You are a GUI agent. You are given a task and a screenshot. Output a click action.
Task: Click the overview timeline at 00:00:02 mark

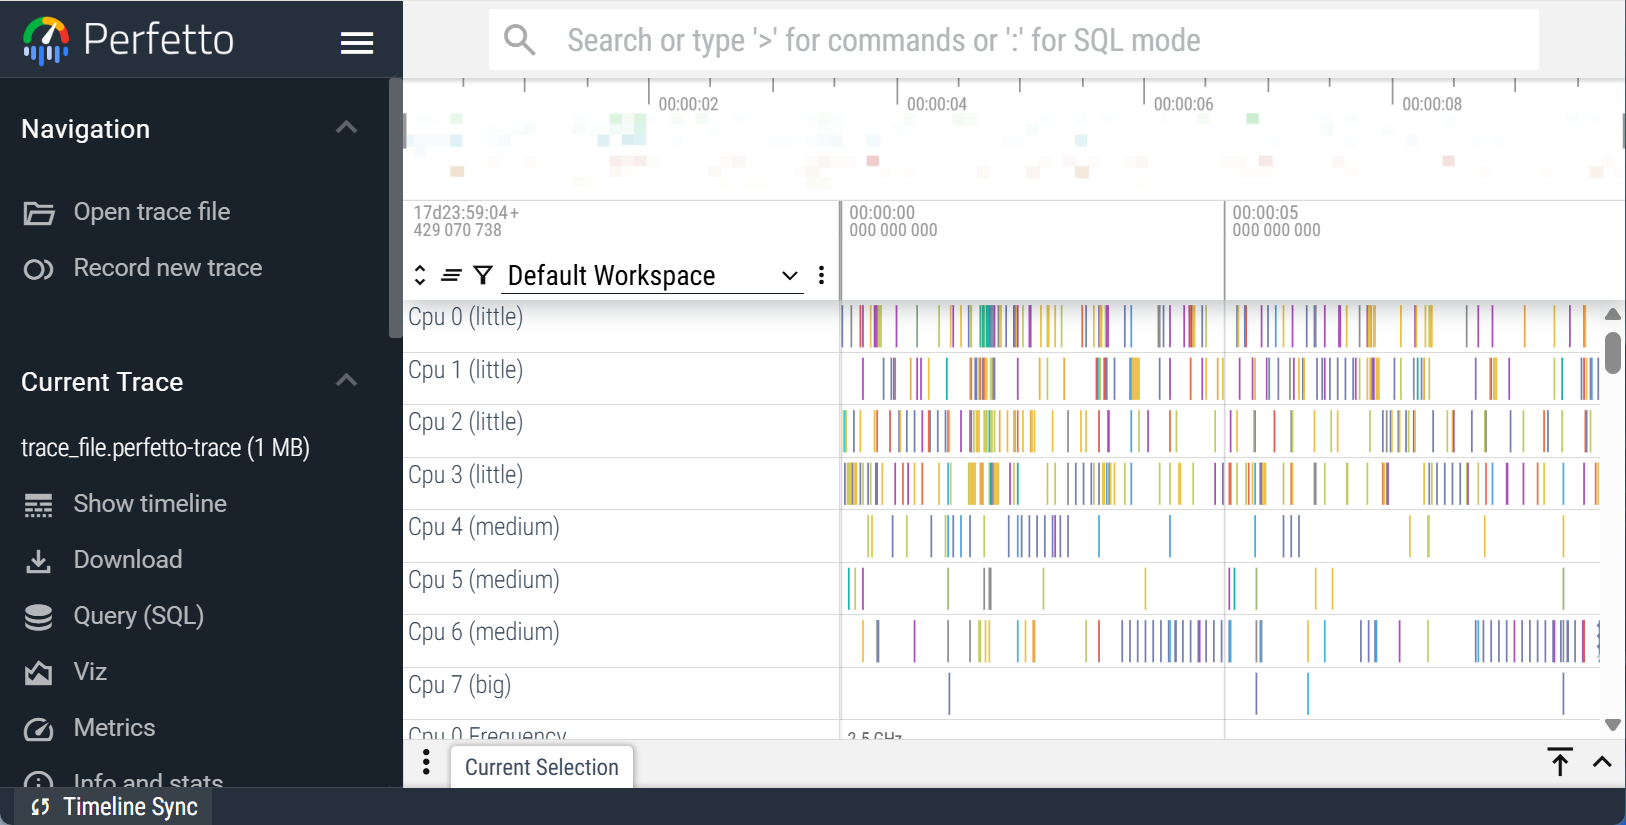[688, 104]
